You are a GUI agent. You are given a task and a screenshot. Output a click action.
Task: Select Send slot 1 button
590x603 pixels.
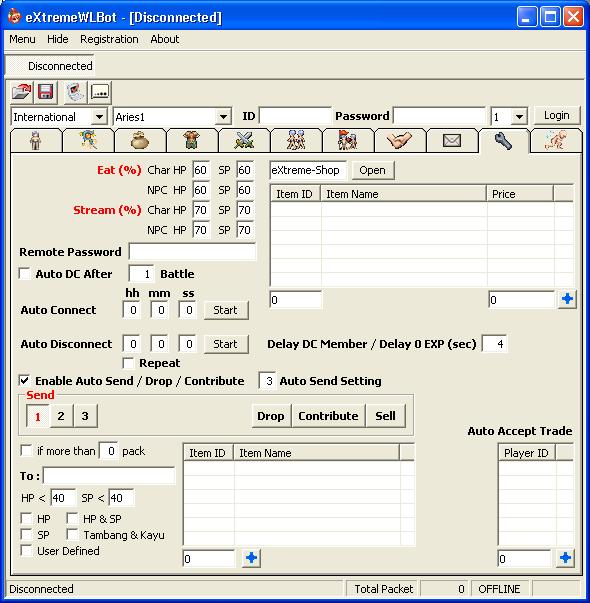pos(38,416)
